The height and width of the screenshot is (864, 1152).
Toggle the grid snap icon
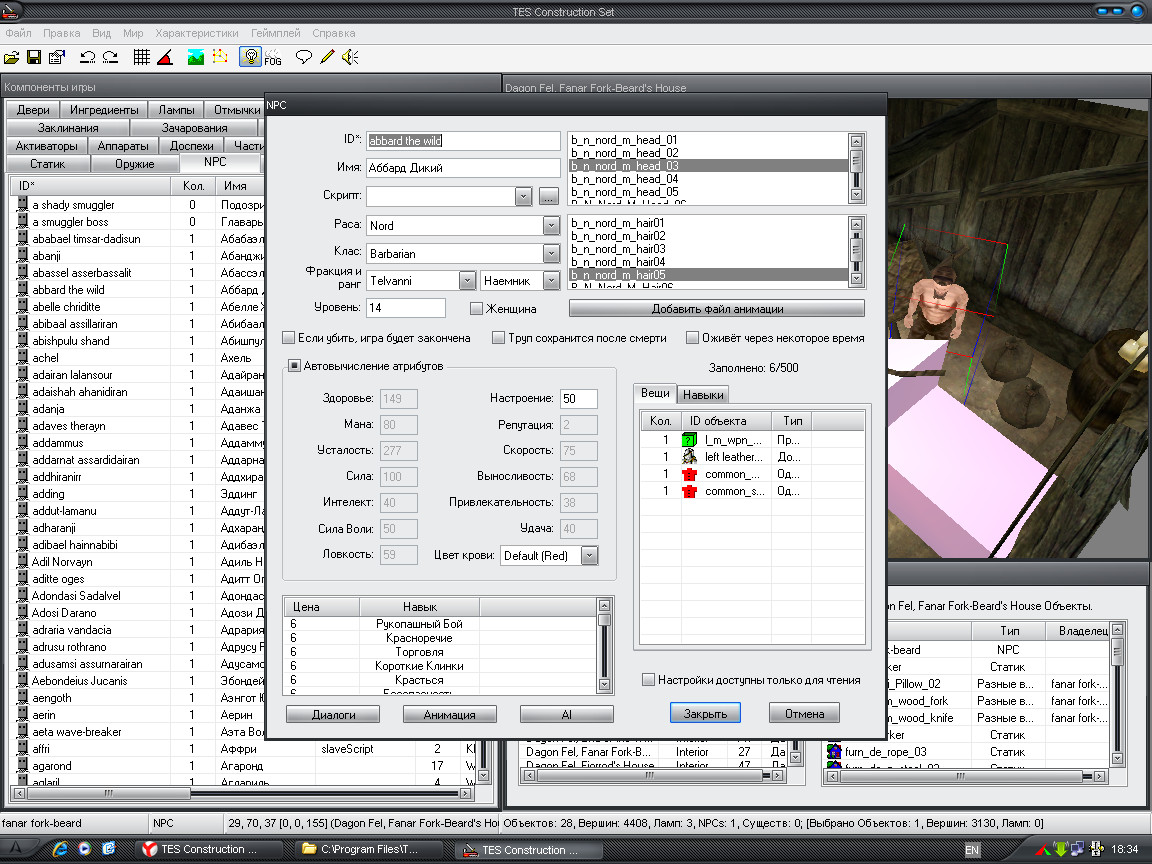(x=142, y=57)
